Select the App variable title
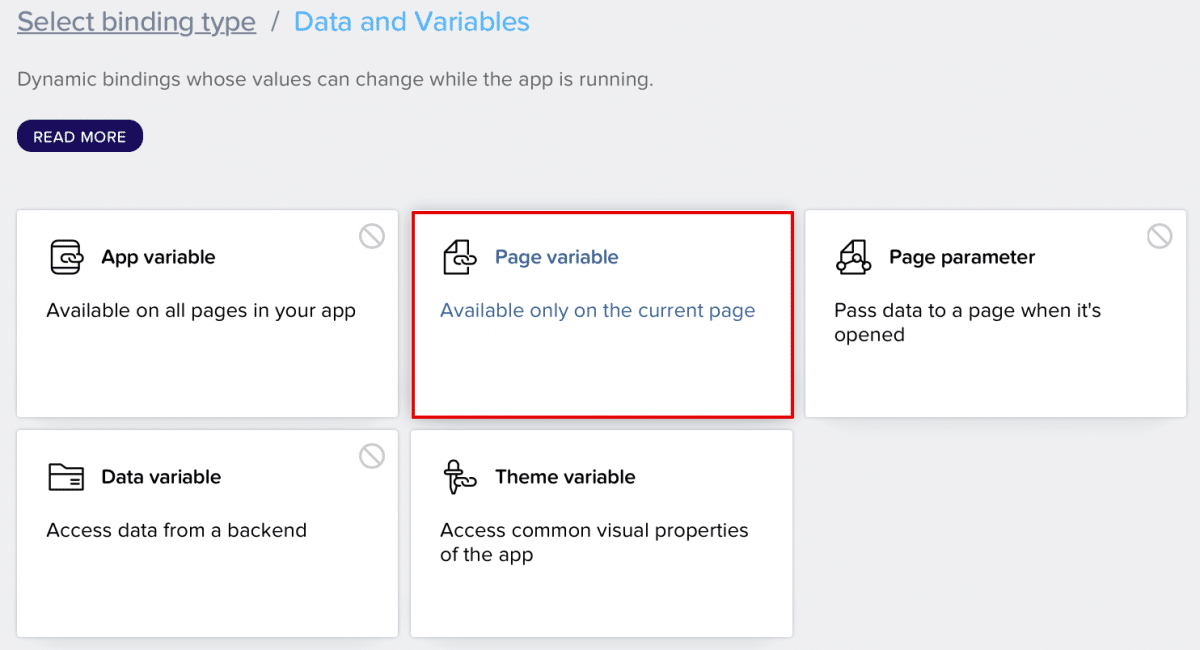This screenshot has height=650, width=1200. [x=158, y=257]
